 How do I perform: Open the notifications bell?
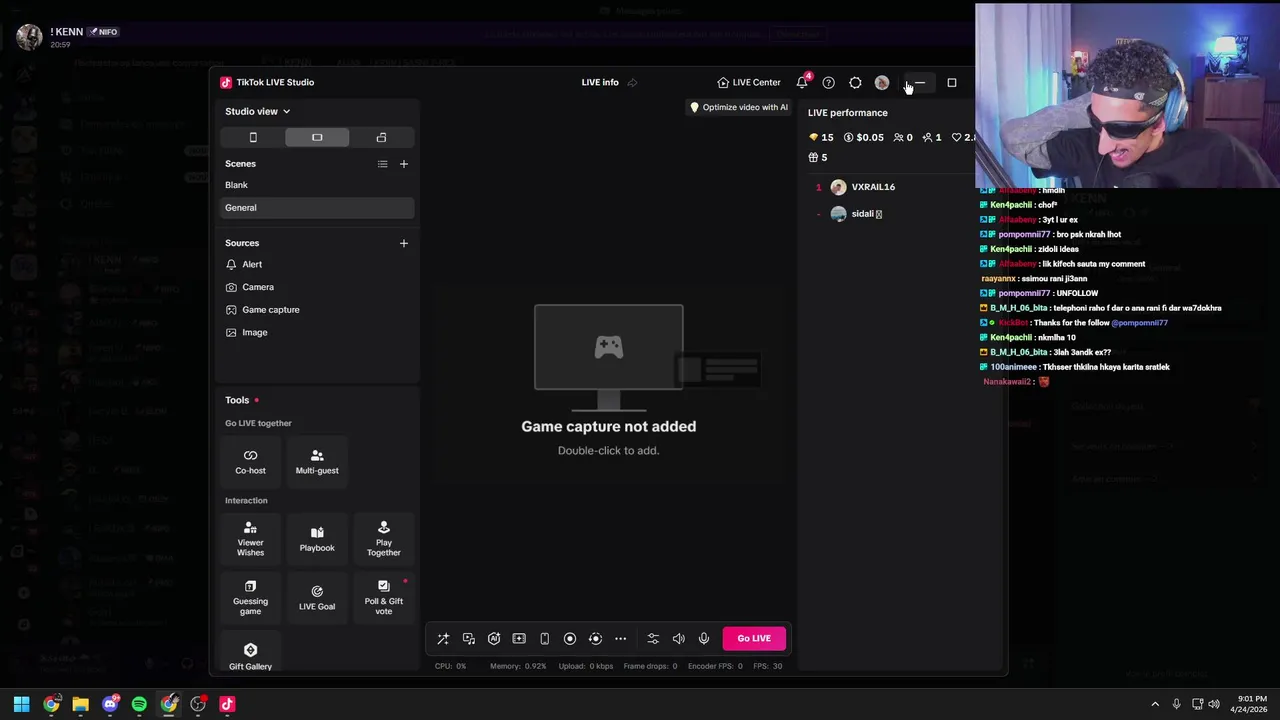(x=802, y=82)
